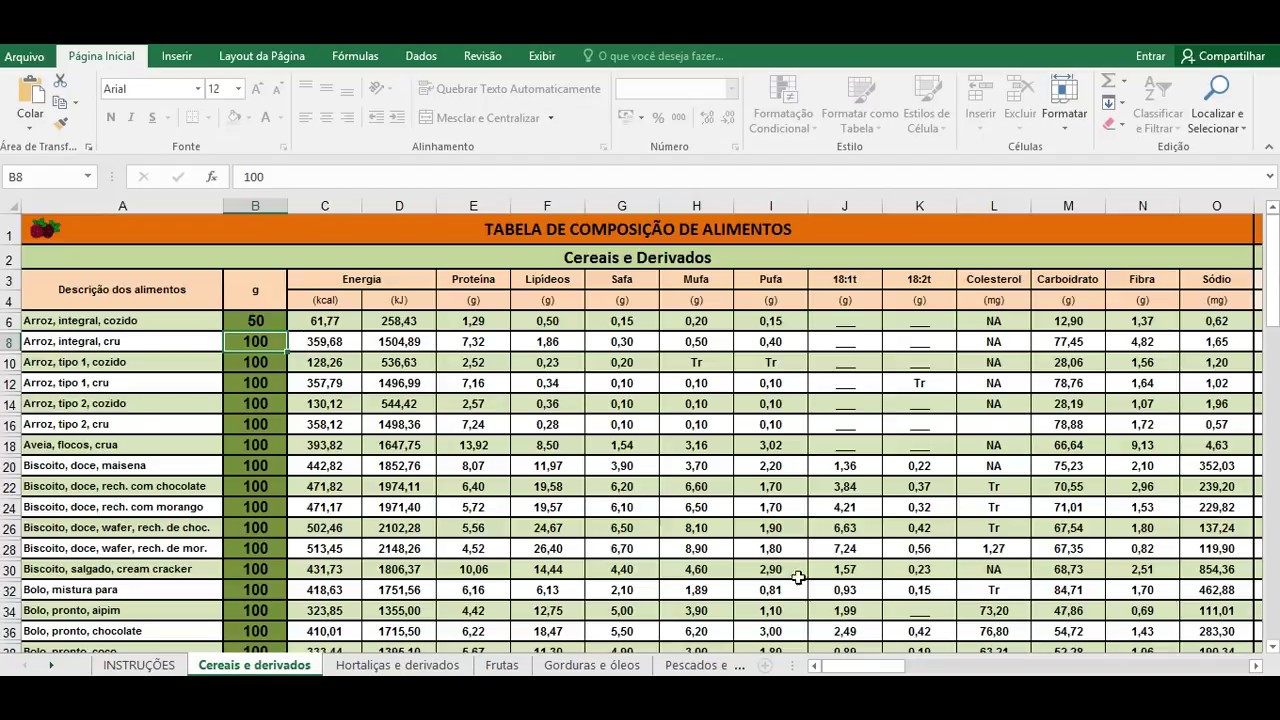Toggle Quebrar Texto Automaticamente
1280x720 pixels.
point(510,89)
